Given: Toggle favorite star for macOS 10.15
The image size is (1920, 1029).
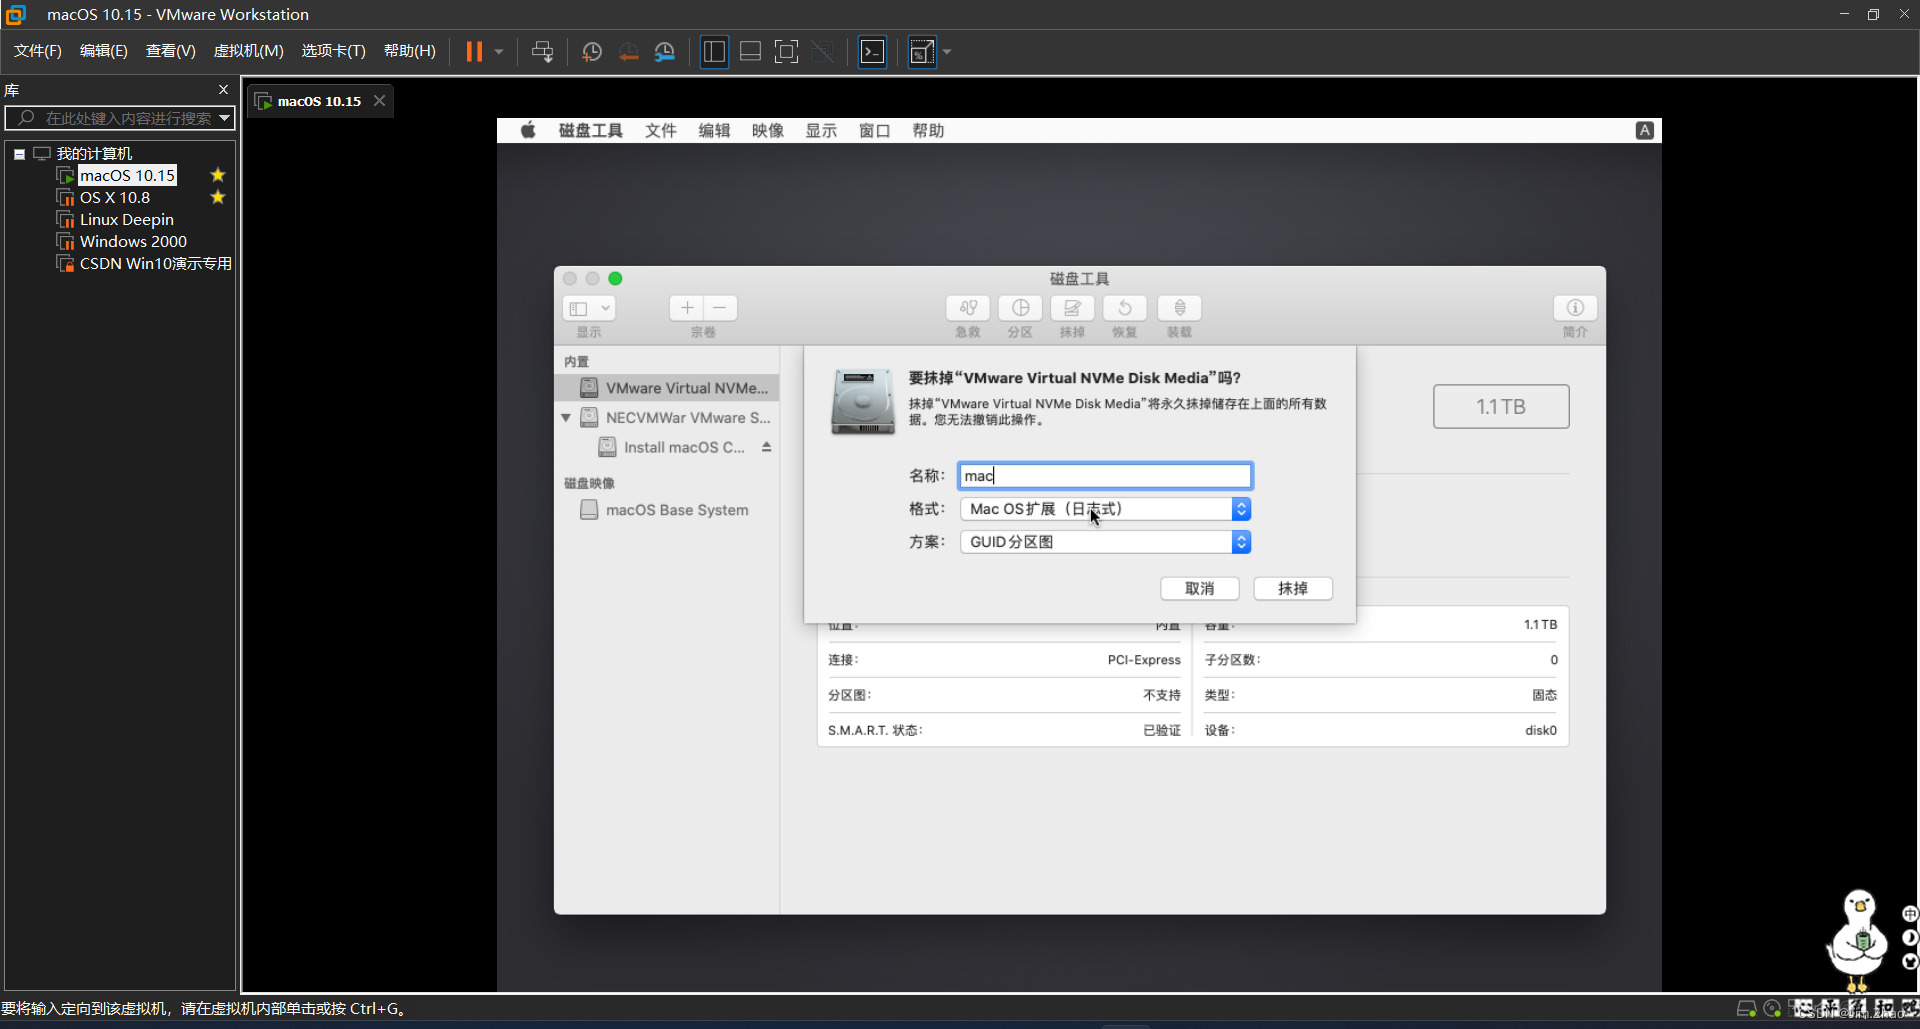Looking at the screenshot, I should coord(218,176).
